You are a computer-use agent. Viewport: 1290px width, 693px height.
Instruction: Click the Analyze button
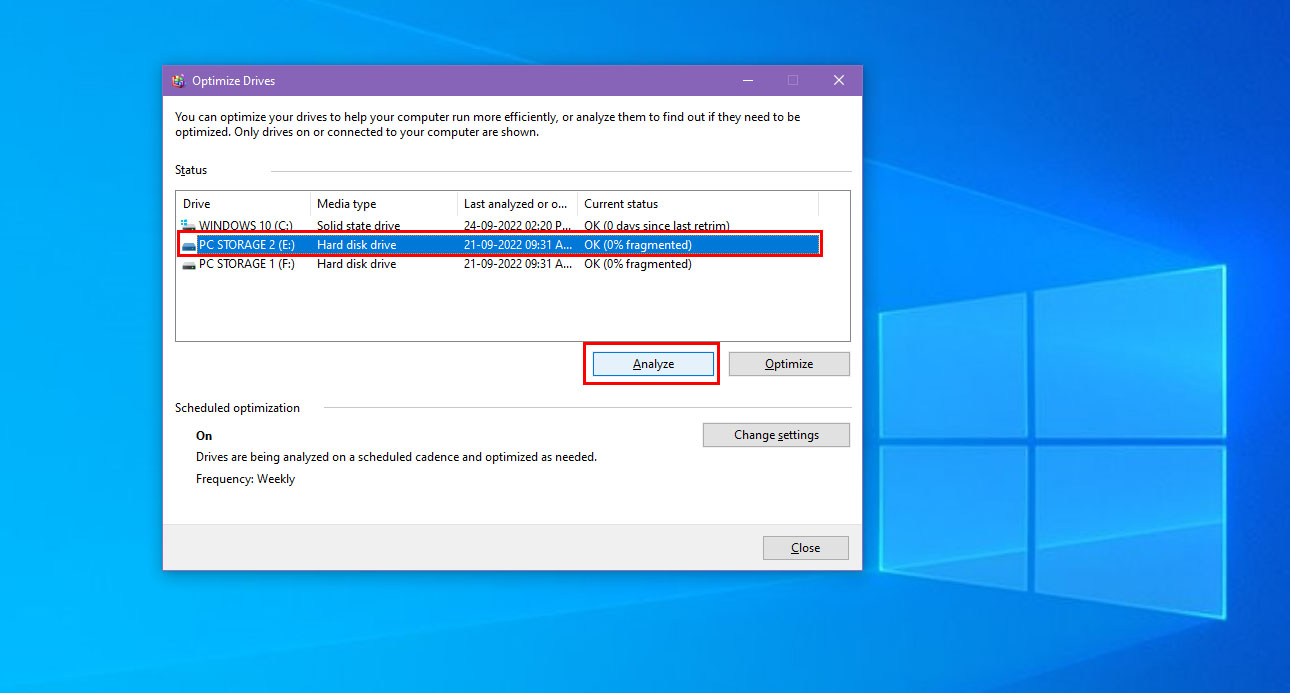pyautogui.click(x=653, y=364)
